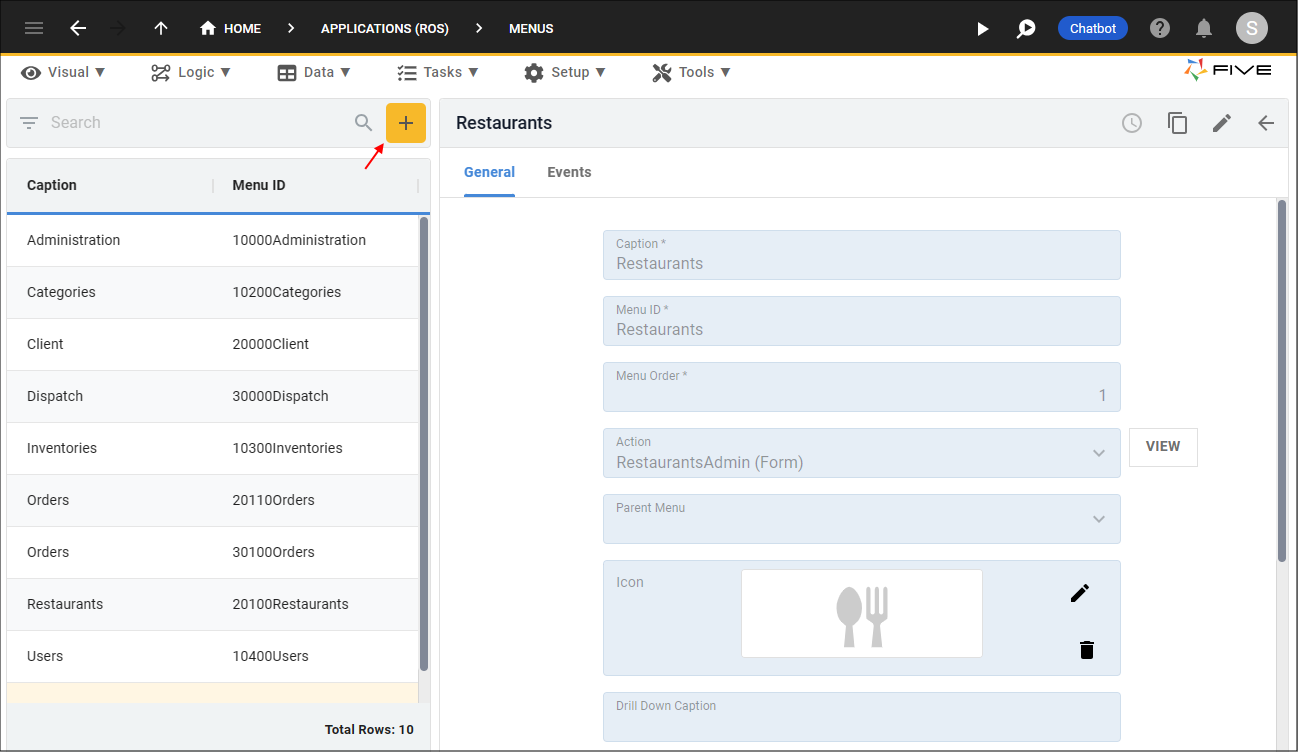Viewport: 1298px width, 752px height.
Task: Open the history clock icon
Action: 1132,123
